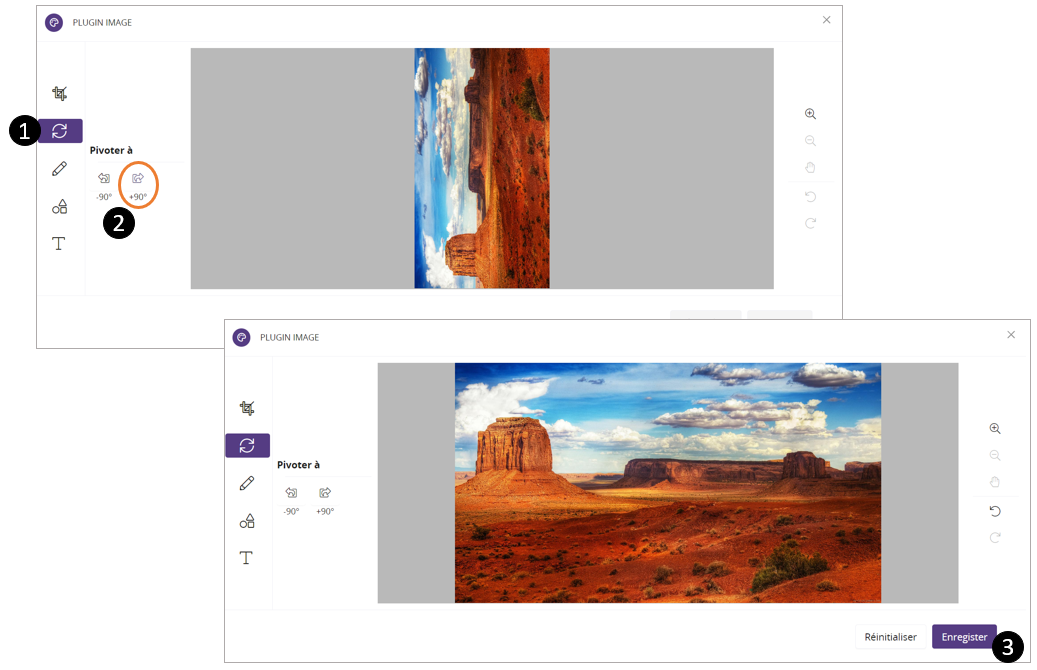Close the lower Plugin Image dialog
Viewport: 1037px width, 670px height.
(x=1011, y=335)
